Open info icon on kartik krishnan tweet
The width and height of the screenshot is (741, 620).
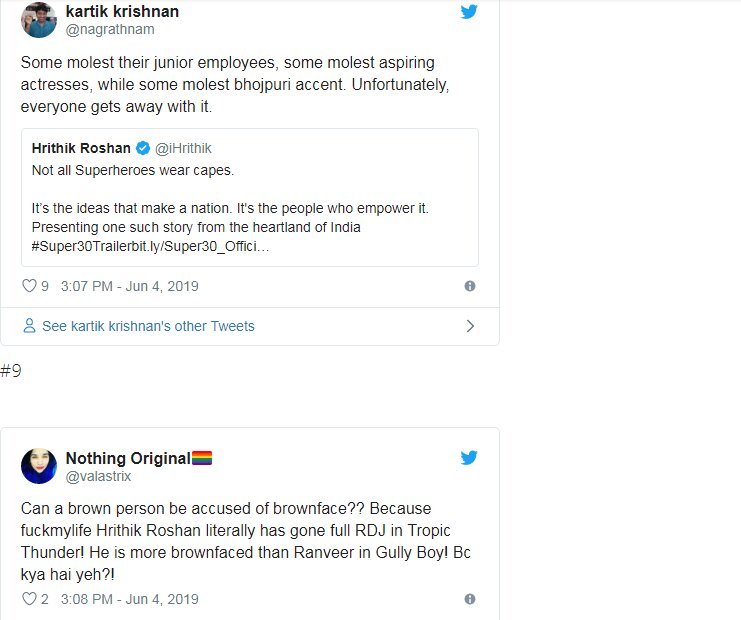click(x=469, y=286)
